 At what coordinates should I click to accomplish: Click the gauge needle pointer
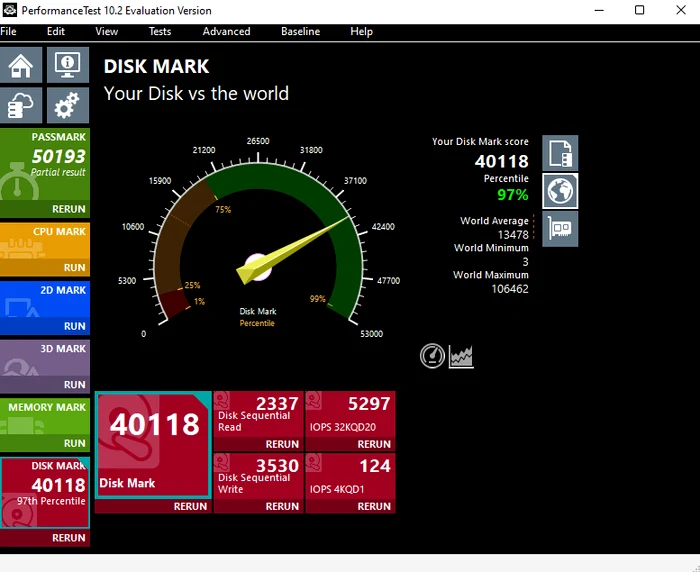coord(292,250)
